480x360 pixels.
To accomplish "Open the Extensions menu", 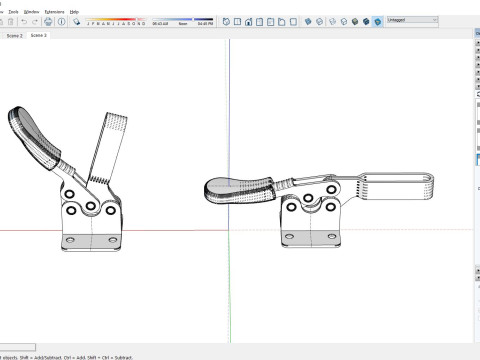I will tap(54, 12).
